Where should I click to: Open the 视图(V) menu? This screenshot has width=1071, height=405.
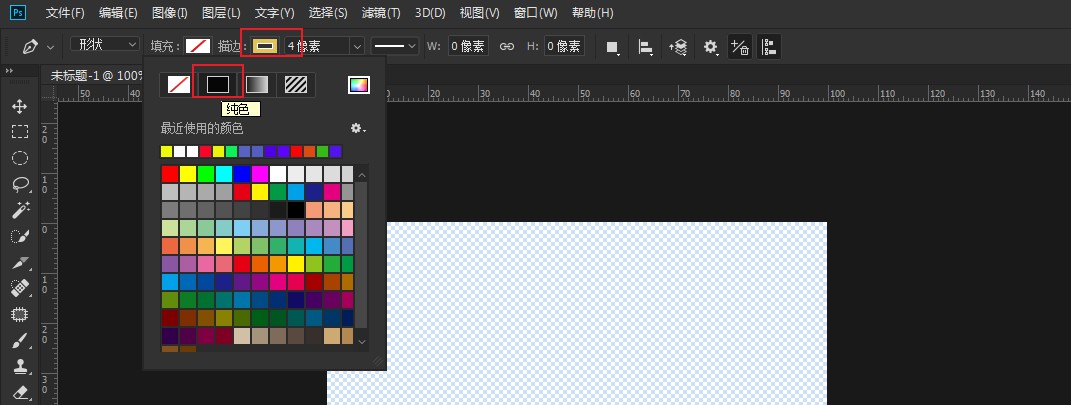click(x=479, y=13)
